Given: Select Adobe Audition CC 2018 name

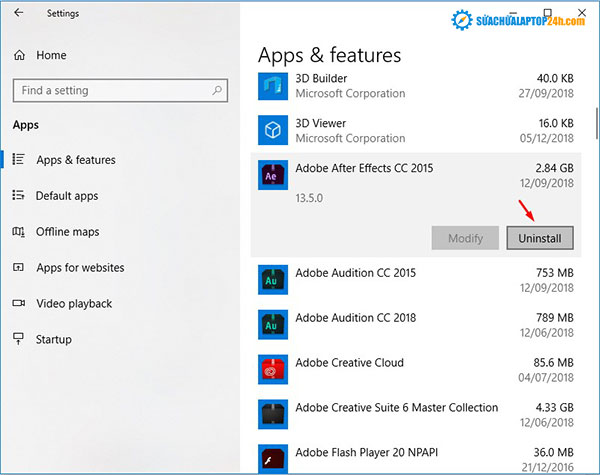Looking at the screenshot, I should coord(355,318).
